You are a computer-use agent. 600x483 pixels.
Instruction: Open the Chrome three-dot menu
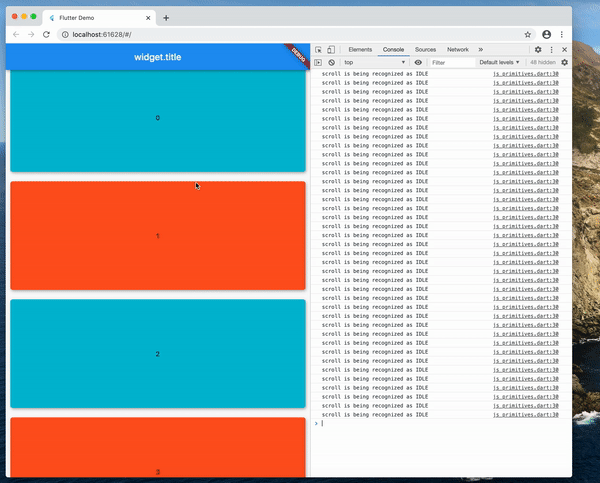pos(562,34)
